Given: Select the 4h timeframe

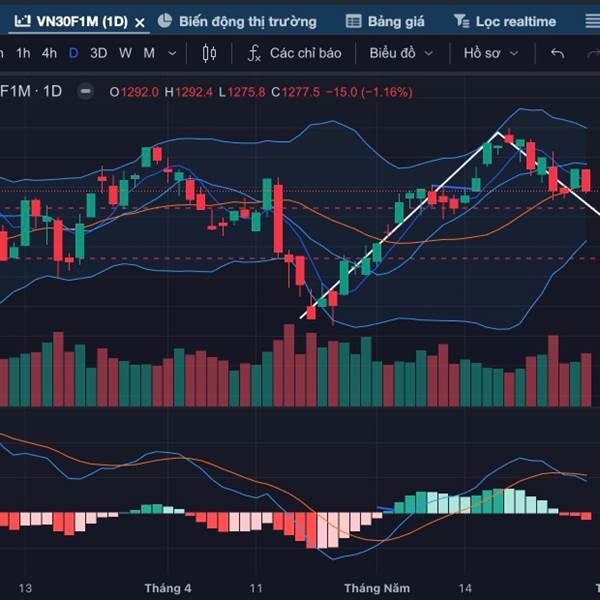Looking at the screenshot, I should [49, 53].
